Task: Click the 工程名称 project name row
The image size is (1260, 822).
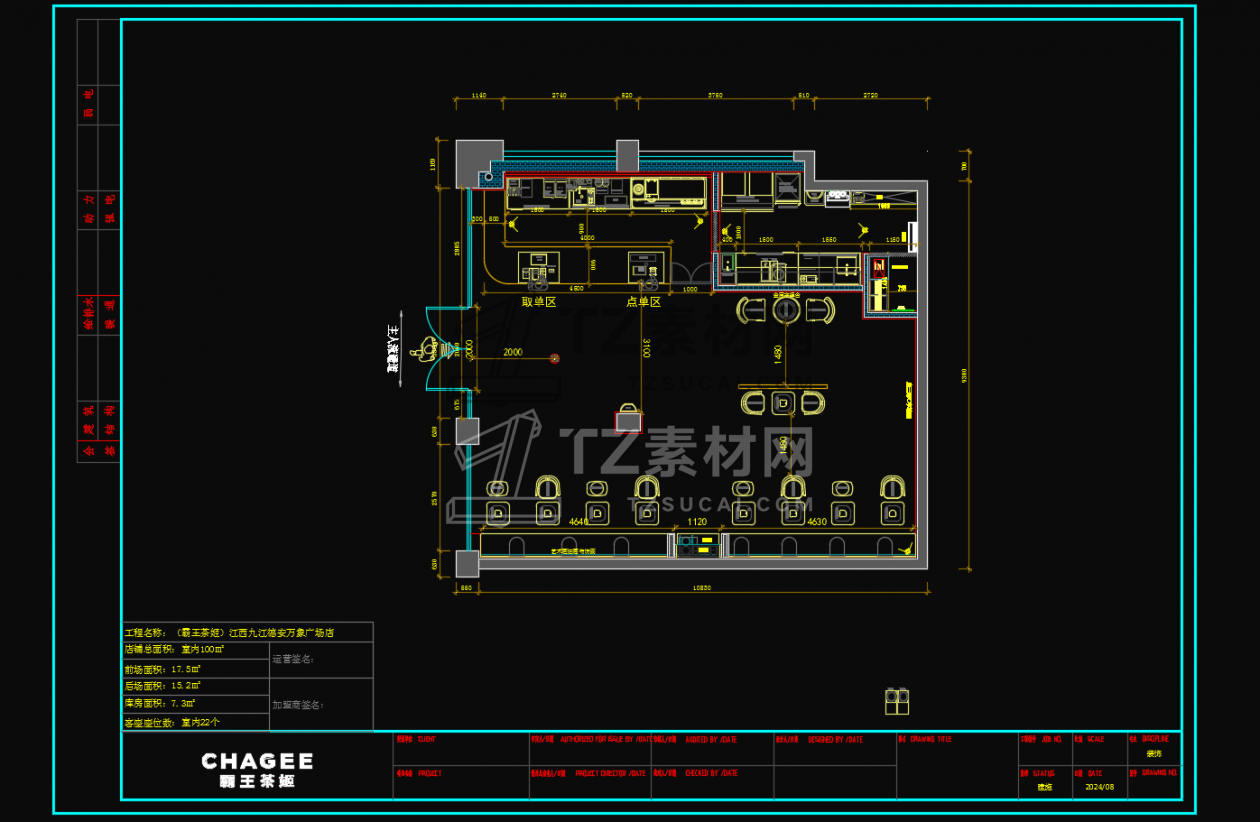Action: pyautogui.click(x=247, y=632)
